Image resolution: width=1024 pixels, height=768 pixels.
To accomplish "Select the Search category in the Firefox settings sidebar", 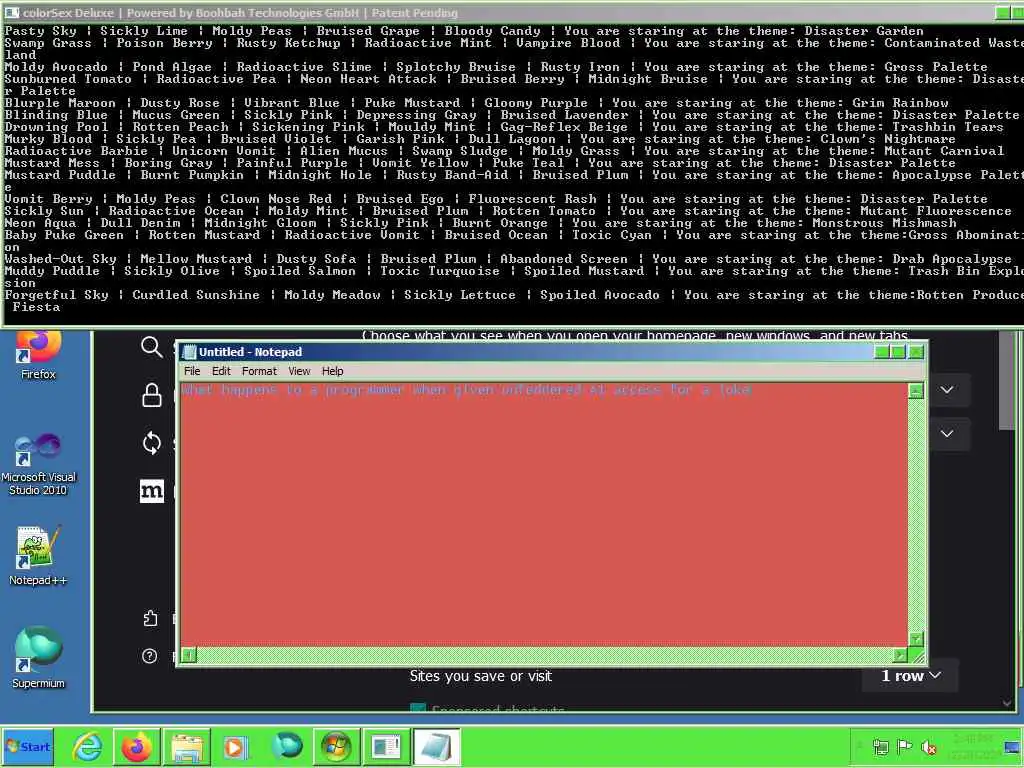I will point(152,347).
